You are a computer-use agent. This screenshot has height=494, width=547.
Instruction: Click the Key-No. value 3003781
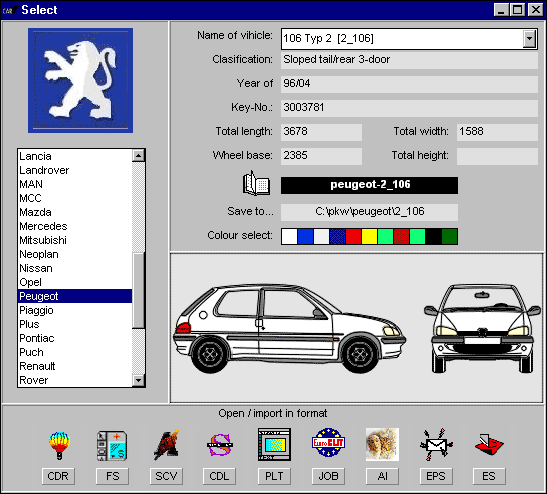(409, 107)
